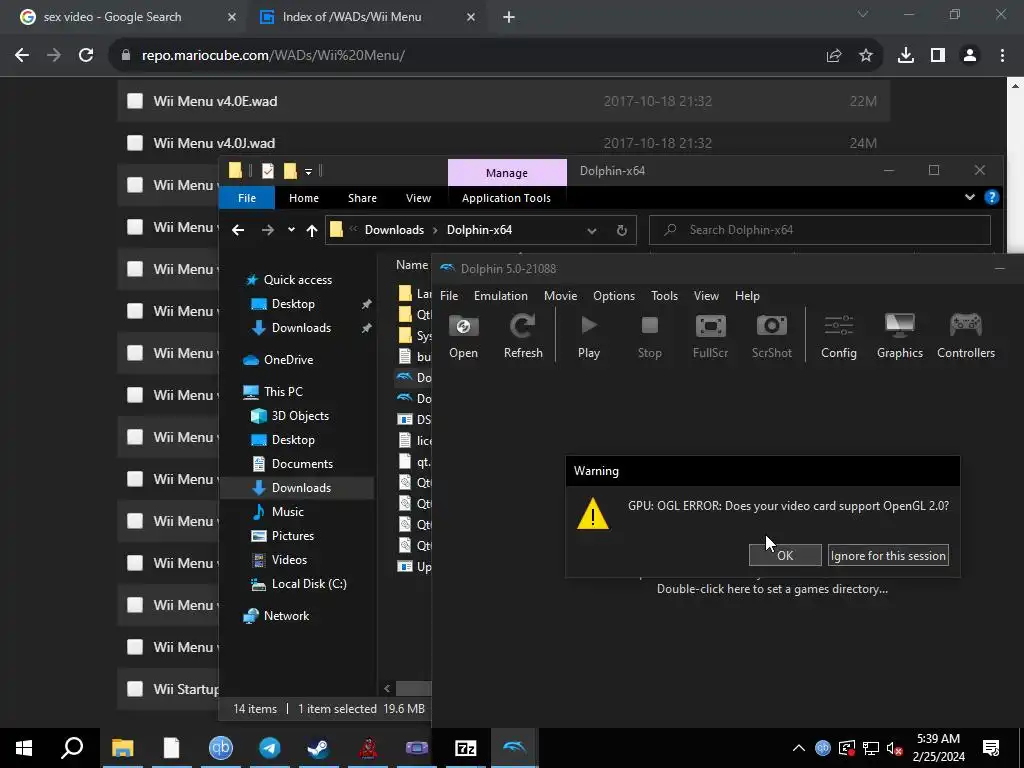
Task: Click the Dolphin Open toolbar icon
Action: 463,336
